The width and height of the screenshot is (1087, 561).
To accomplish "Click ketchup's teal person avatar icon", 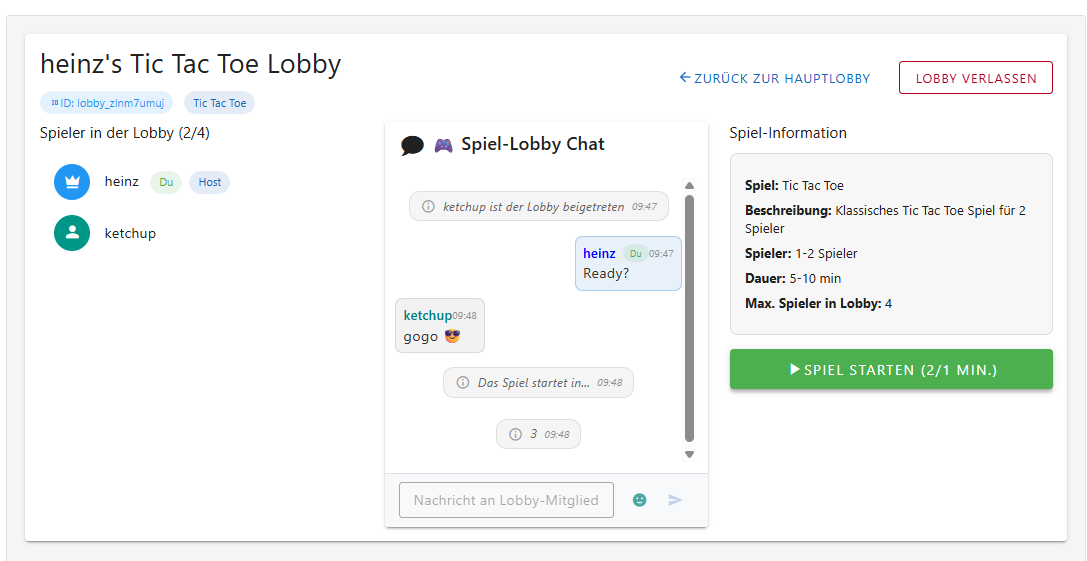I will (72, 233).
